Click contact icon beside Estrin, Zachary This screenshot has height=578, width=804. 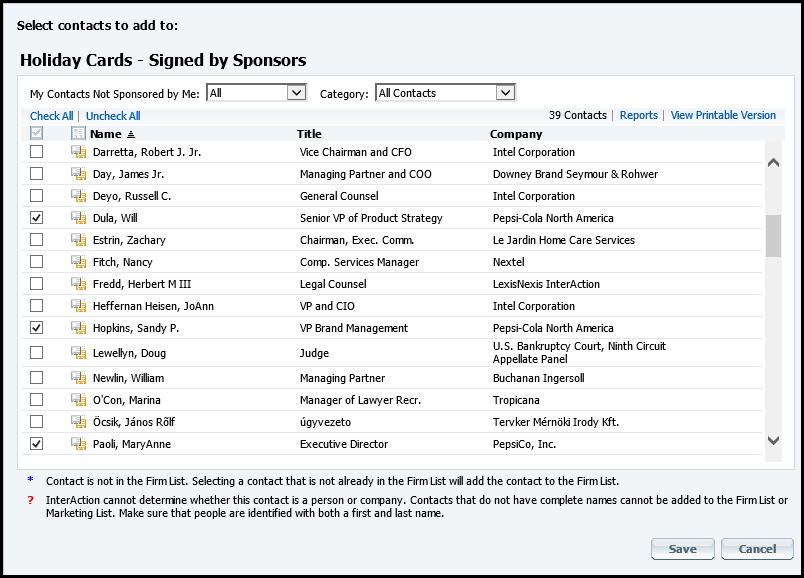(78, 240)
